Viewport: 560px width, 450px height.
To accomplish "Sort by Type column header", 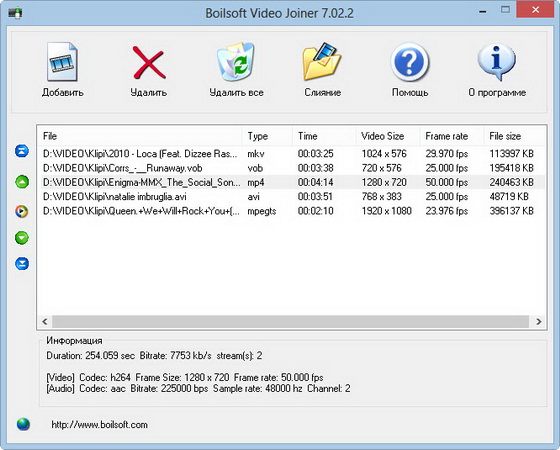I will pyautogui.click(x=267, y=136).
